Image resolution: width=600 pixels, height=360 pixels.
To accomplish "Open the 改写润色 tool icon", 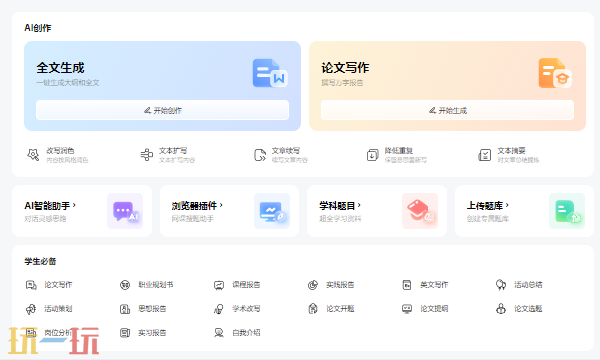I will pyautogui.click(x=33, y=155).
